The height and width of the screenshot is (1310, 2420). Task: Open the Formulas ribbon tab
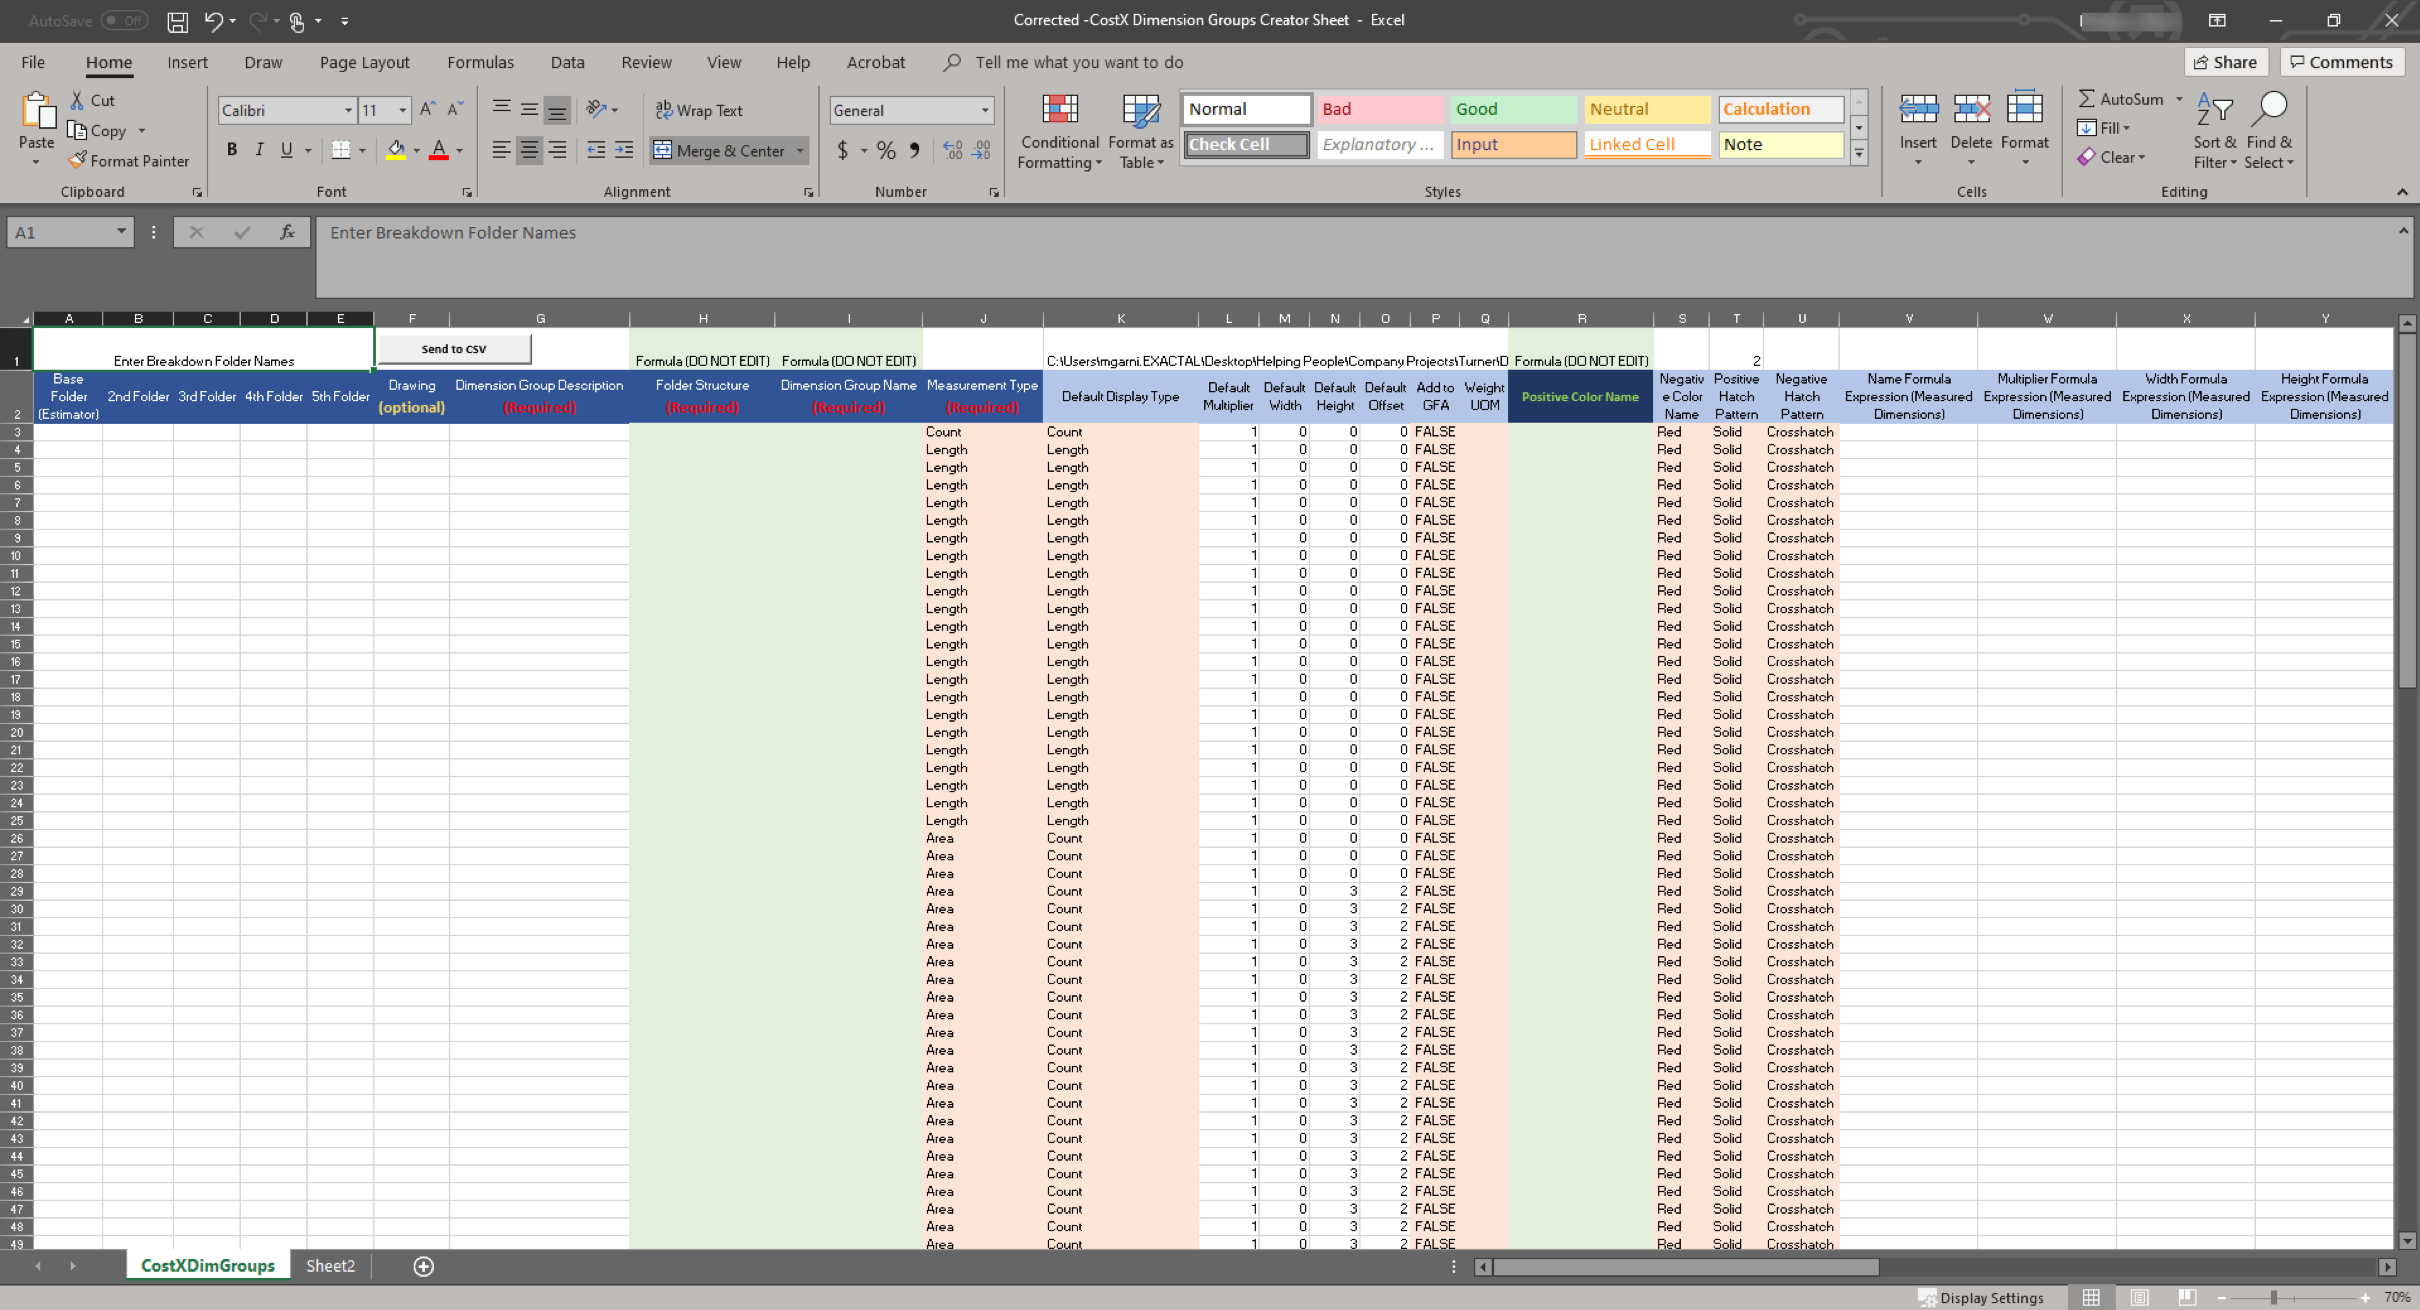coord(480,62)
